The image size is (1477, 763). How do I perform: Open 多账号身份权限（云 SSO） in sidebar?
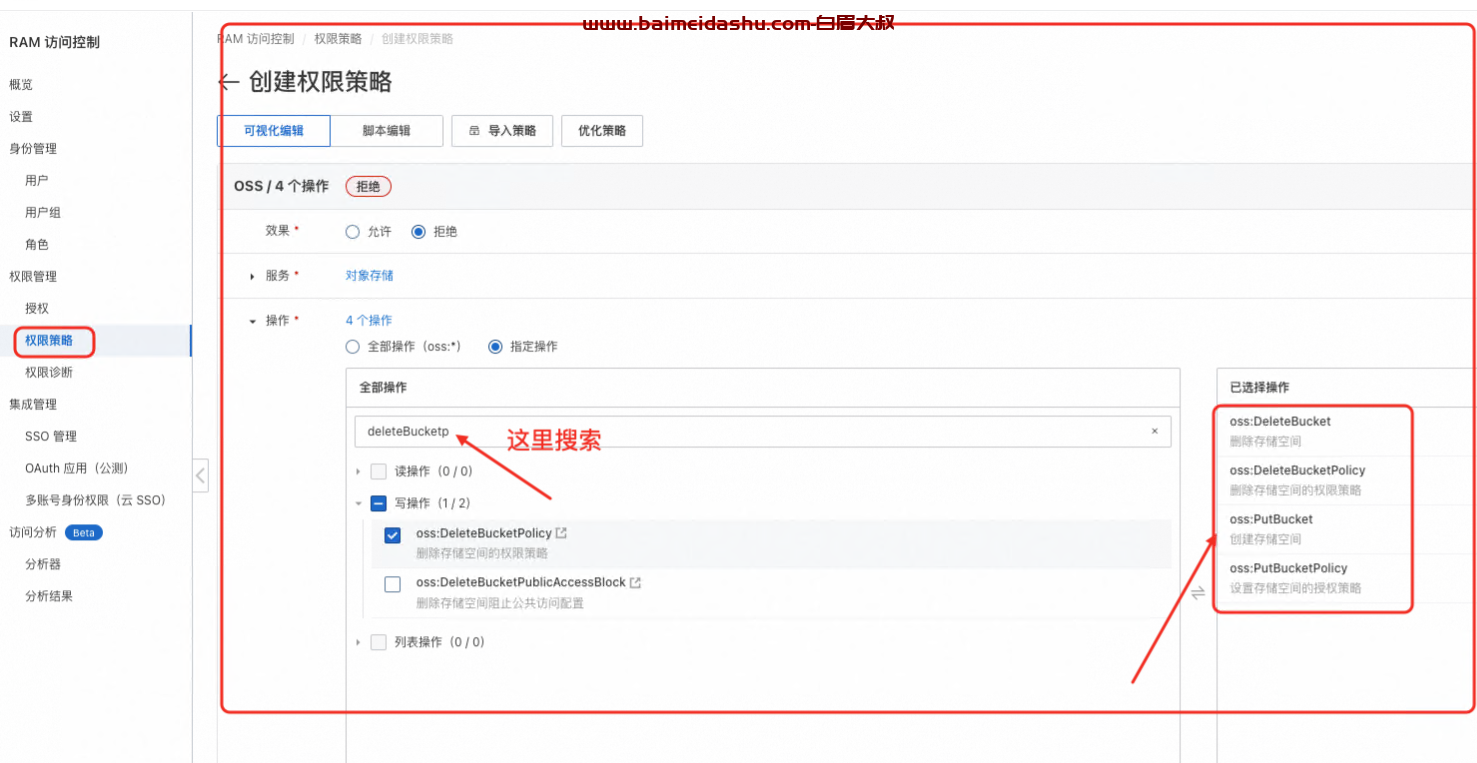click(x=96, y=500)
